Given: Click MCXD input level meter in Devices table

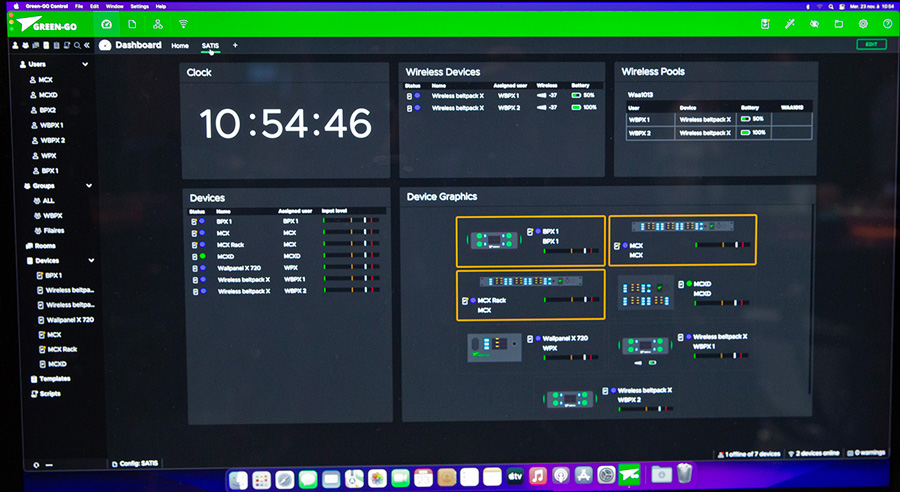Looking at the screenshot, I should tap(351, 255).
